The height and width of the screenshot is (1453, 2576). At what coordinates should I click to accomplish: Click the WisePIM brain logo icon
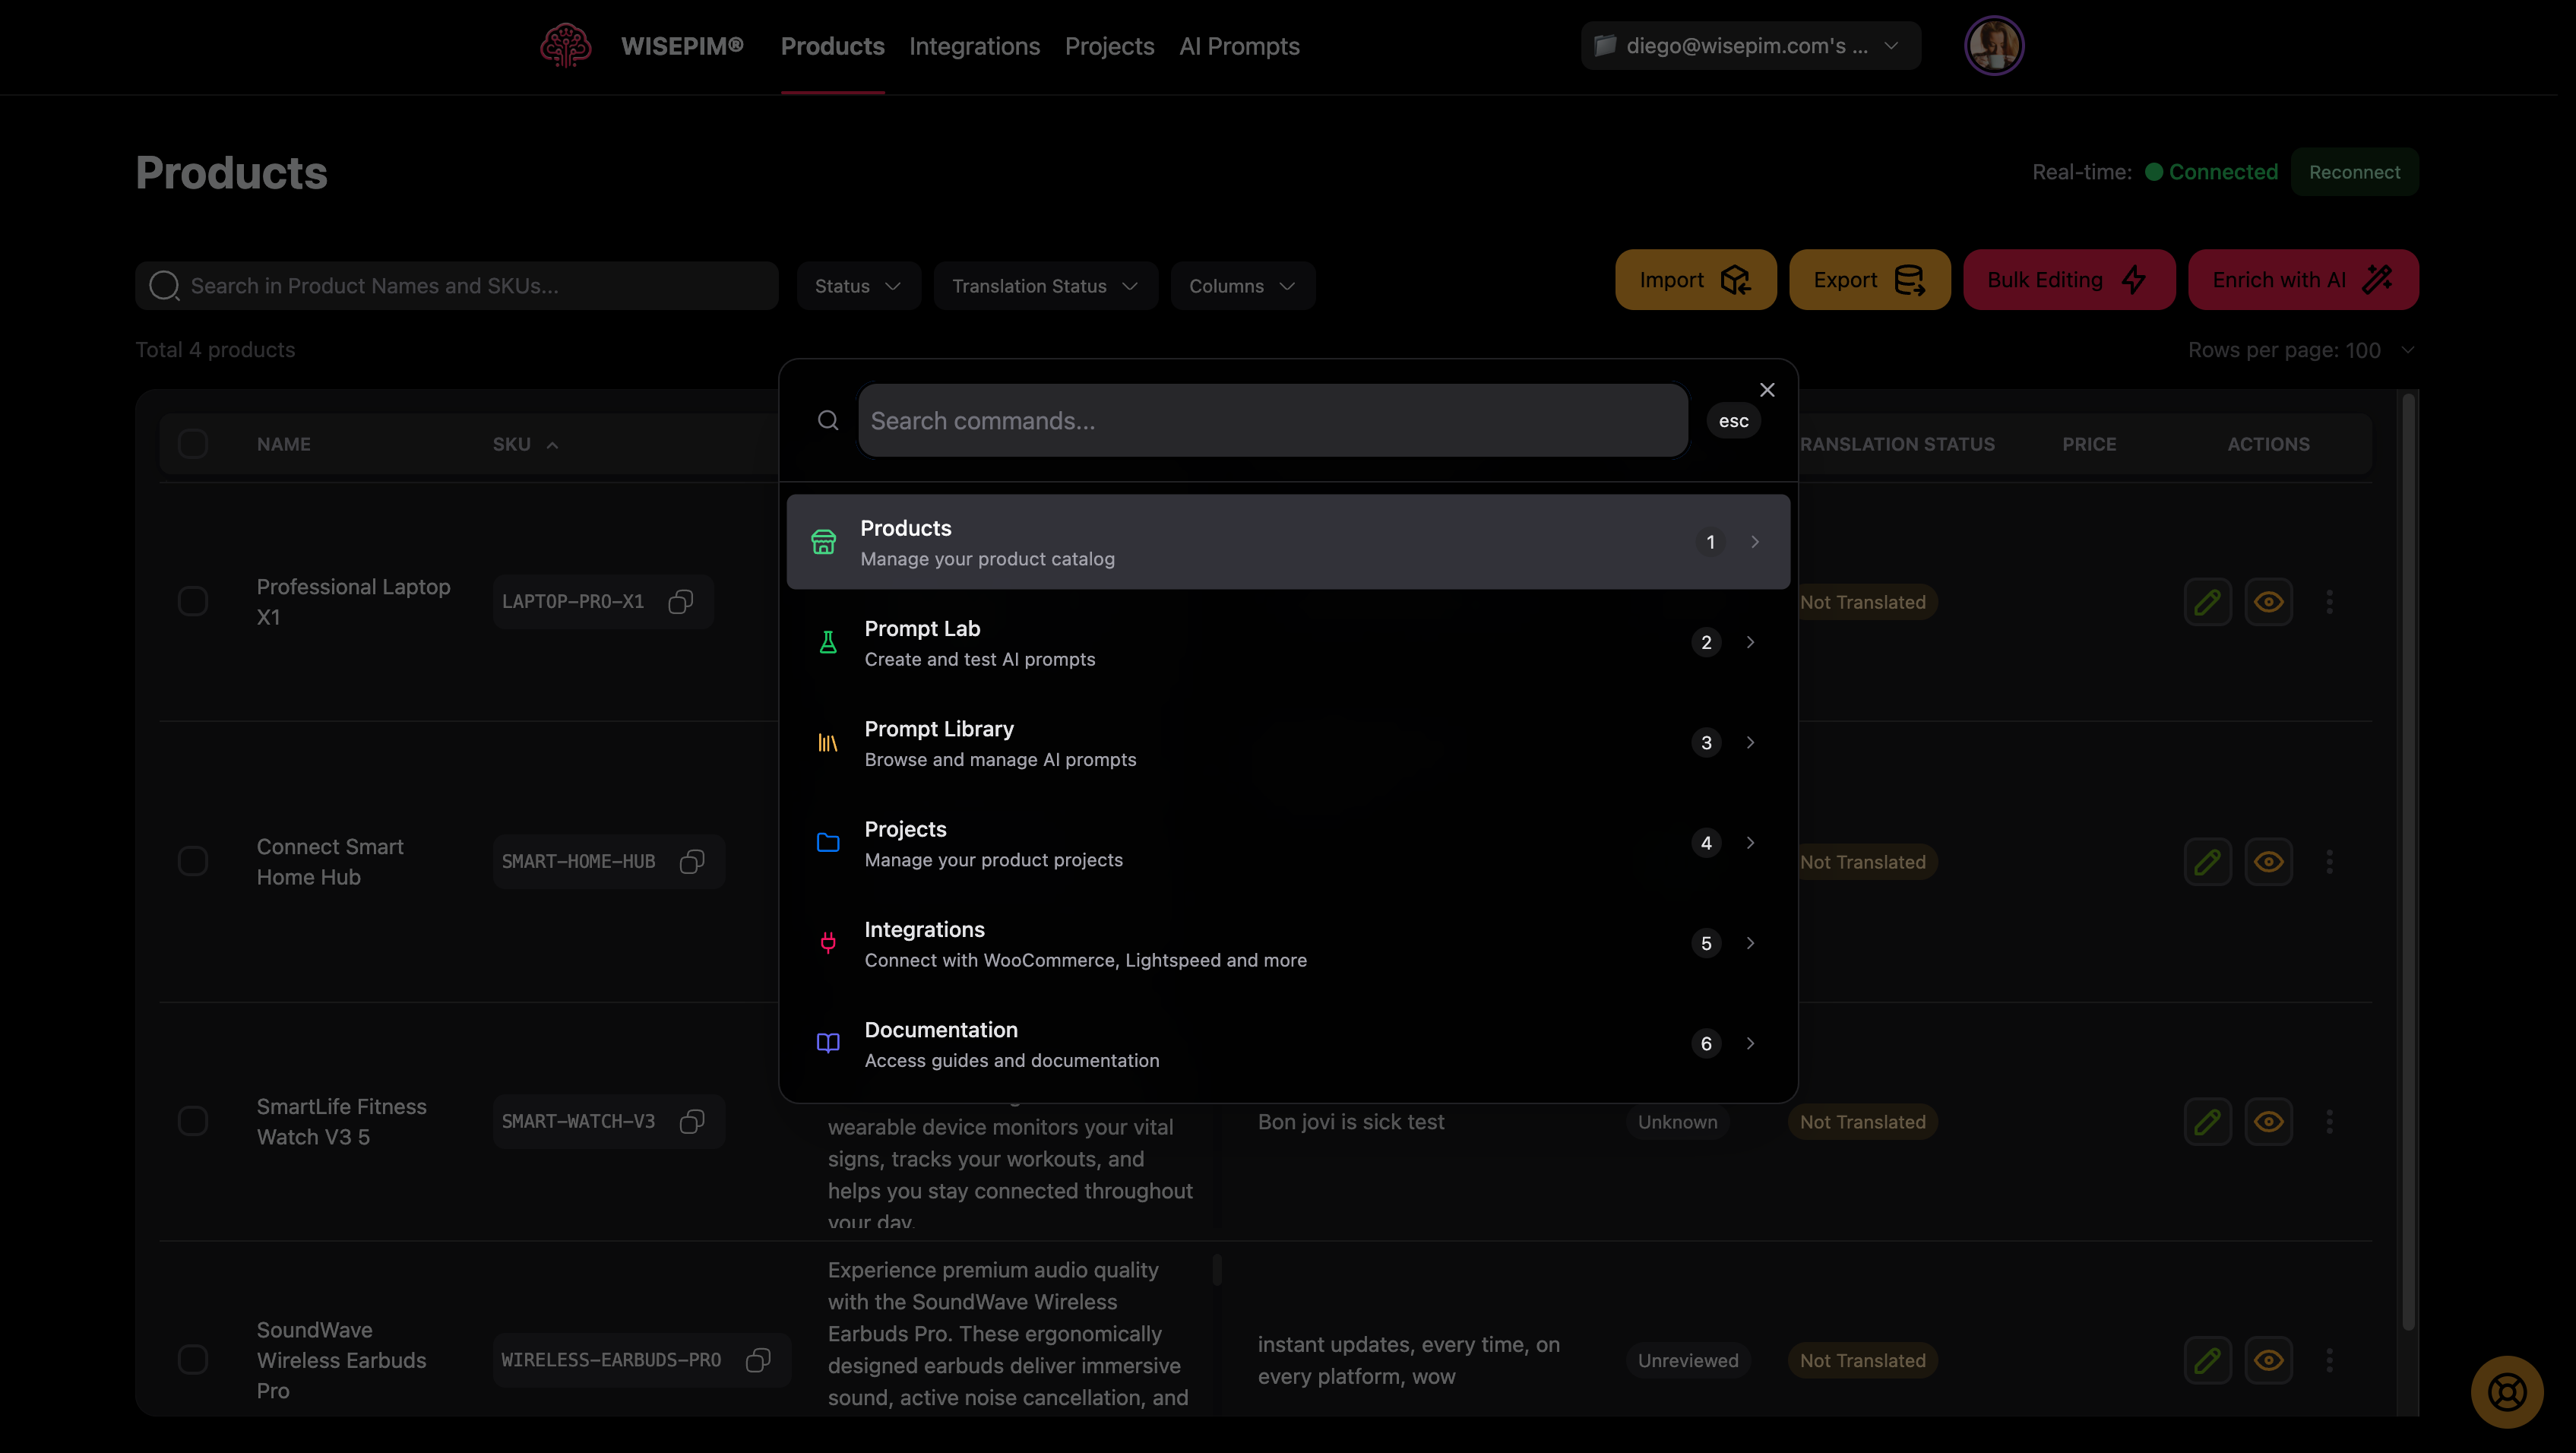[565, 46]
